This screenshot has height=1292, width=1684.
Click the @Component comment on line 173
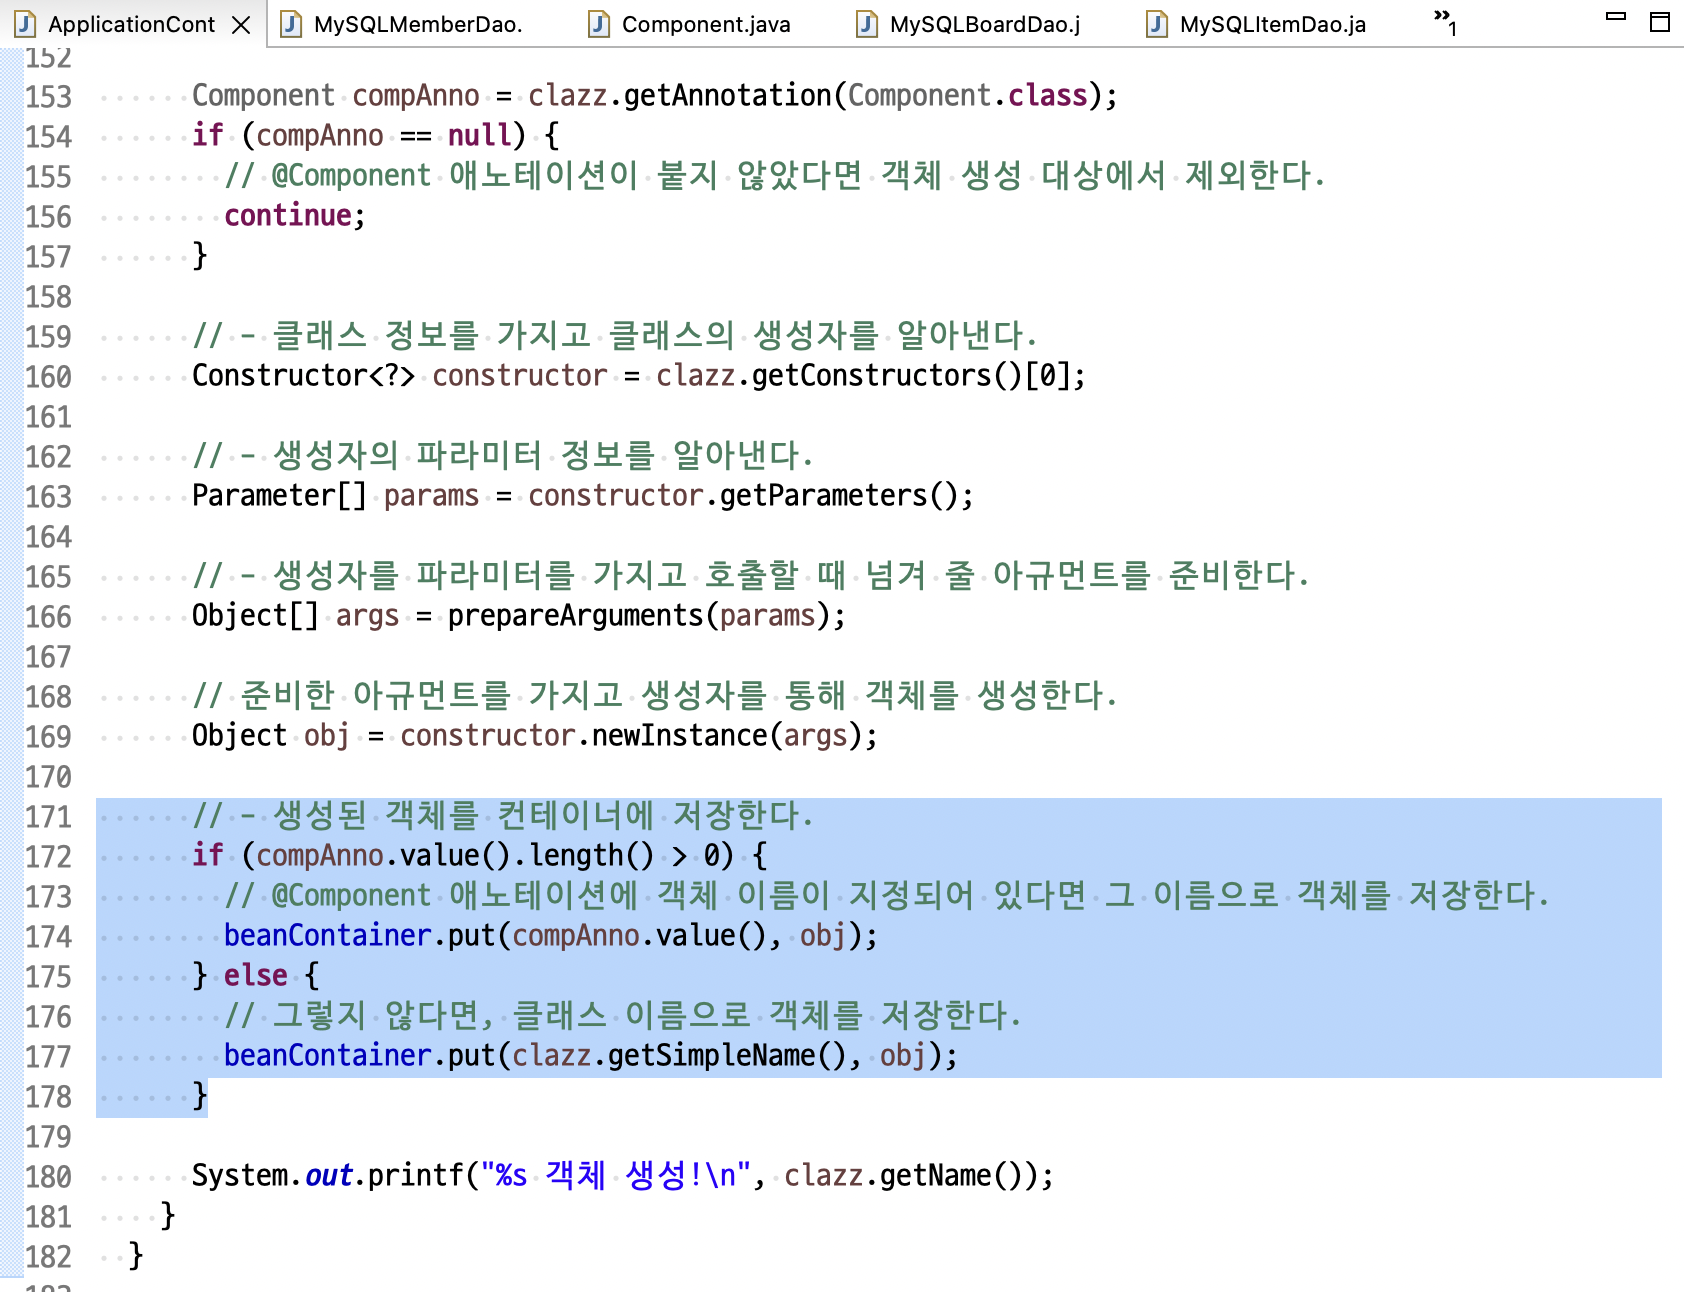[x=887, y=896]
